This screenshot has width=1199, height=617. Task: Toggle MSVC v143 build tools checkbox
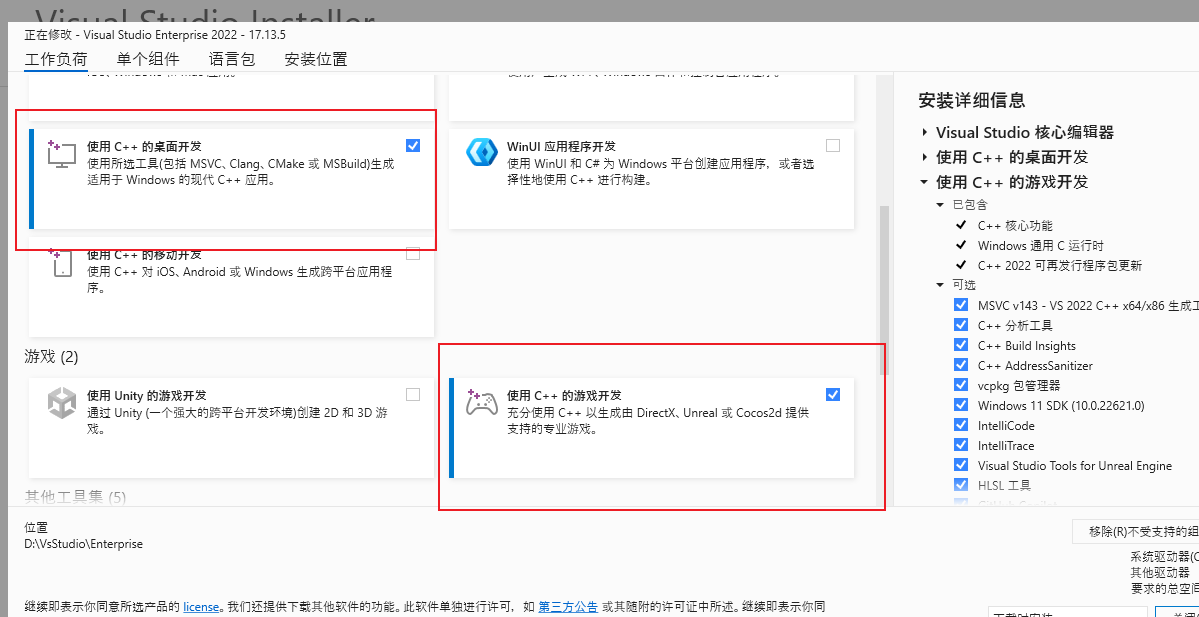point(961,305)
